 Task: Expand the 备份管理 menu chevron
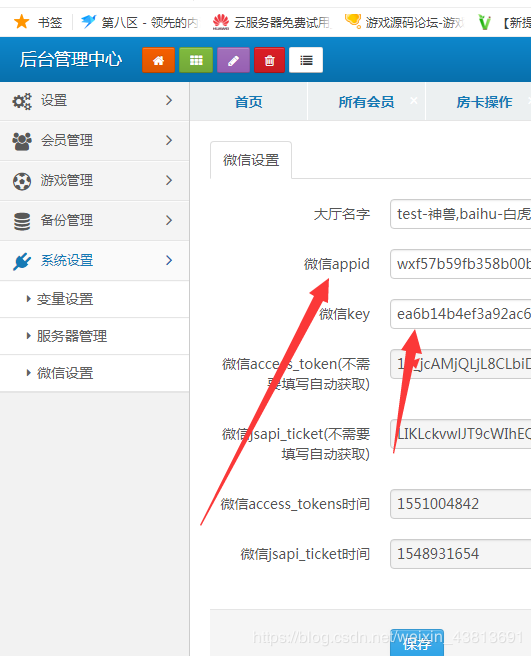(169, 220)
